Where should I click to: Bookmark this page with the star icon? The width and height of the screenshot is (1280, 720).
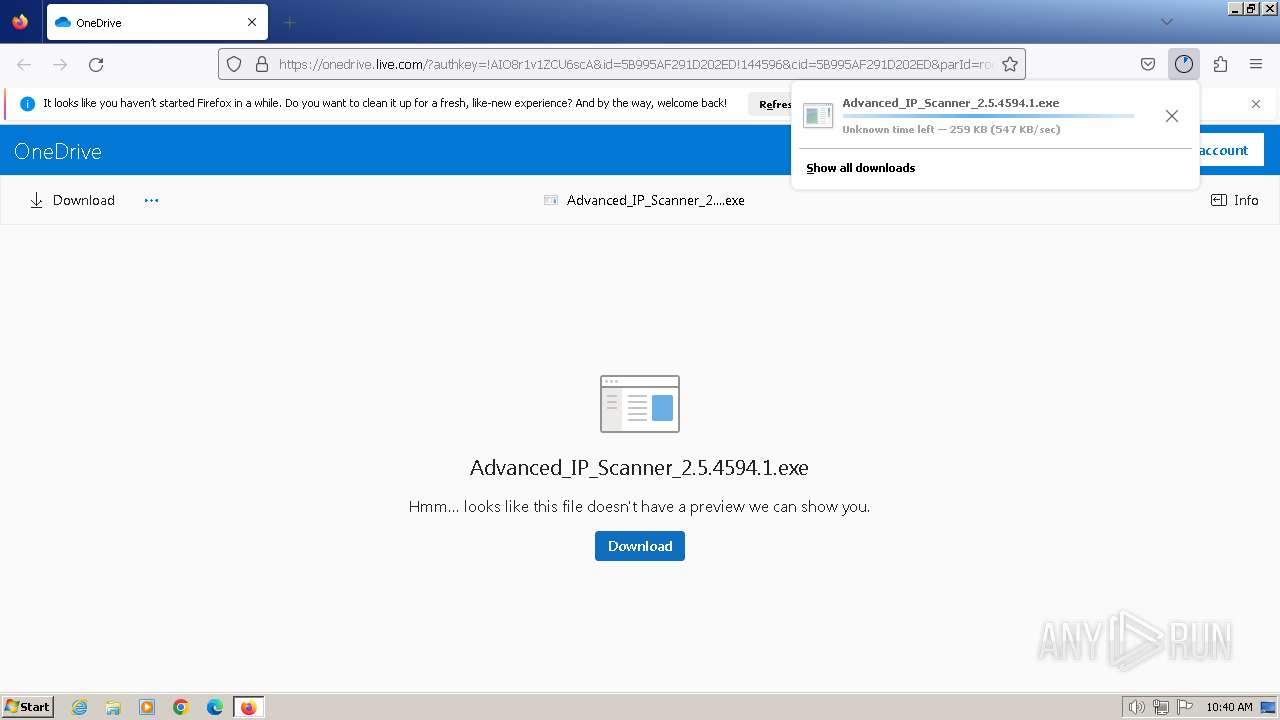pos(1010,64)
